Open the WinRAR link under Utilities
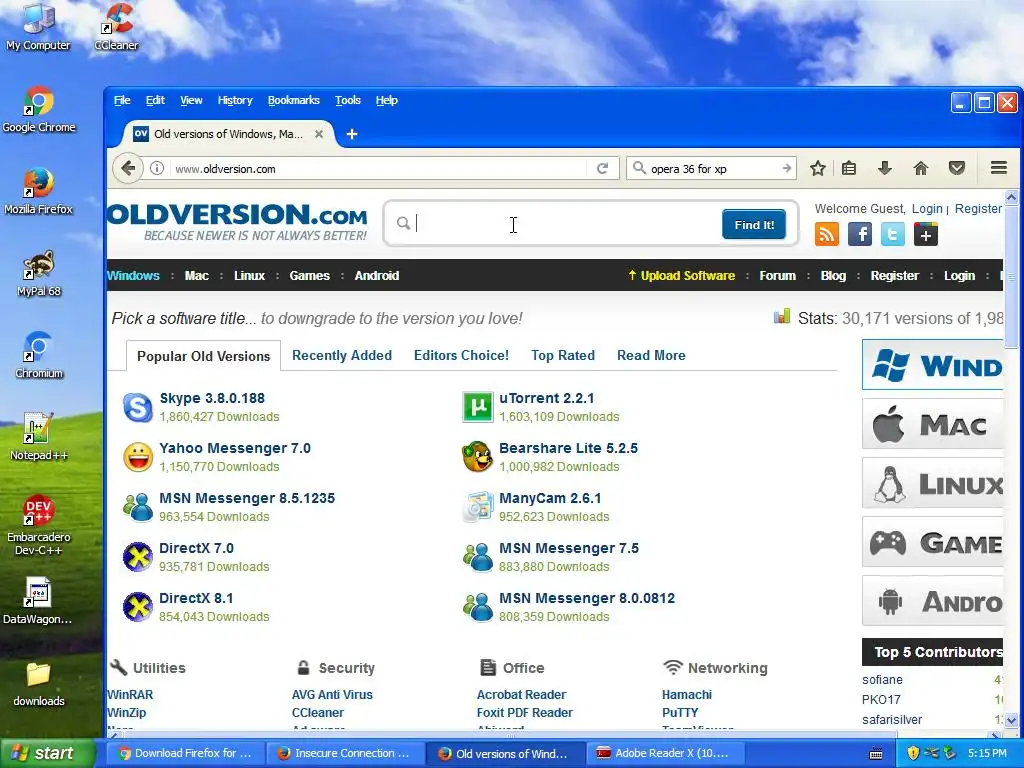 coord(130,695)
